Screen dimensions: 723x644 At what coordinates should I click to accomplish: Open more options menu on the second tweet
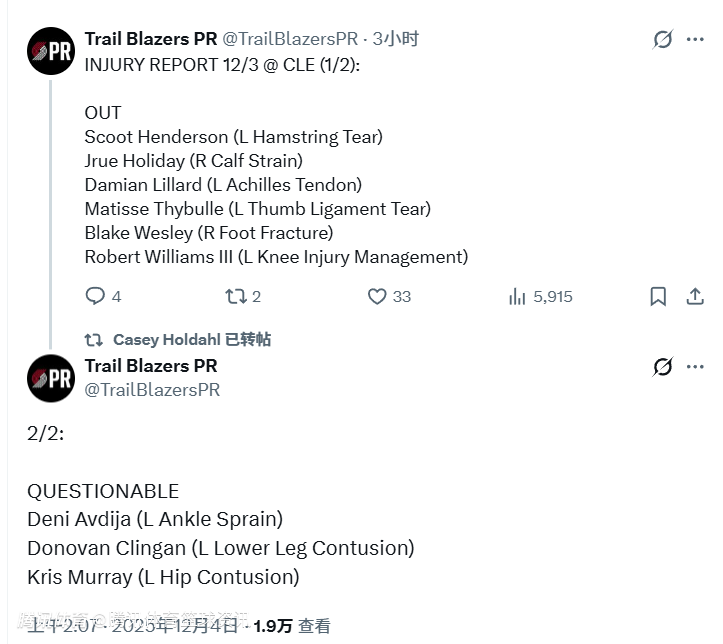click(x=695, y=367)
